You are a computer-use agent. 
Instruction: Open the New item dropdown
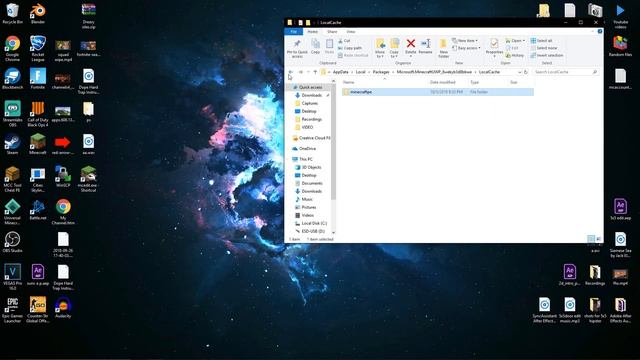(465, 41)
